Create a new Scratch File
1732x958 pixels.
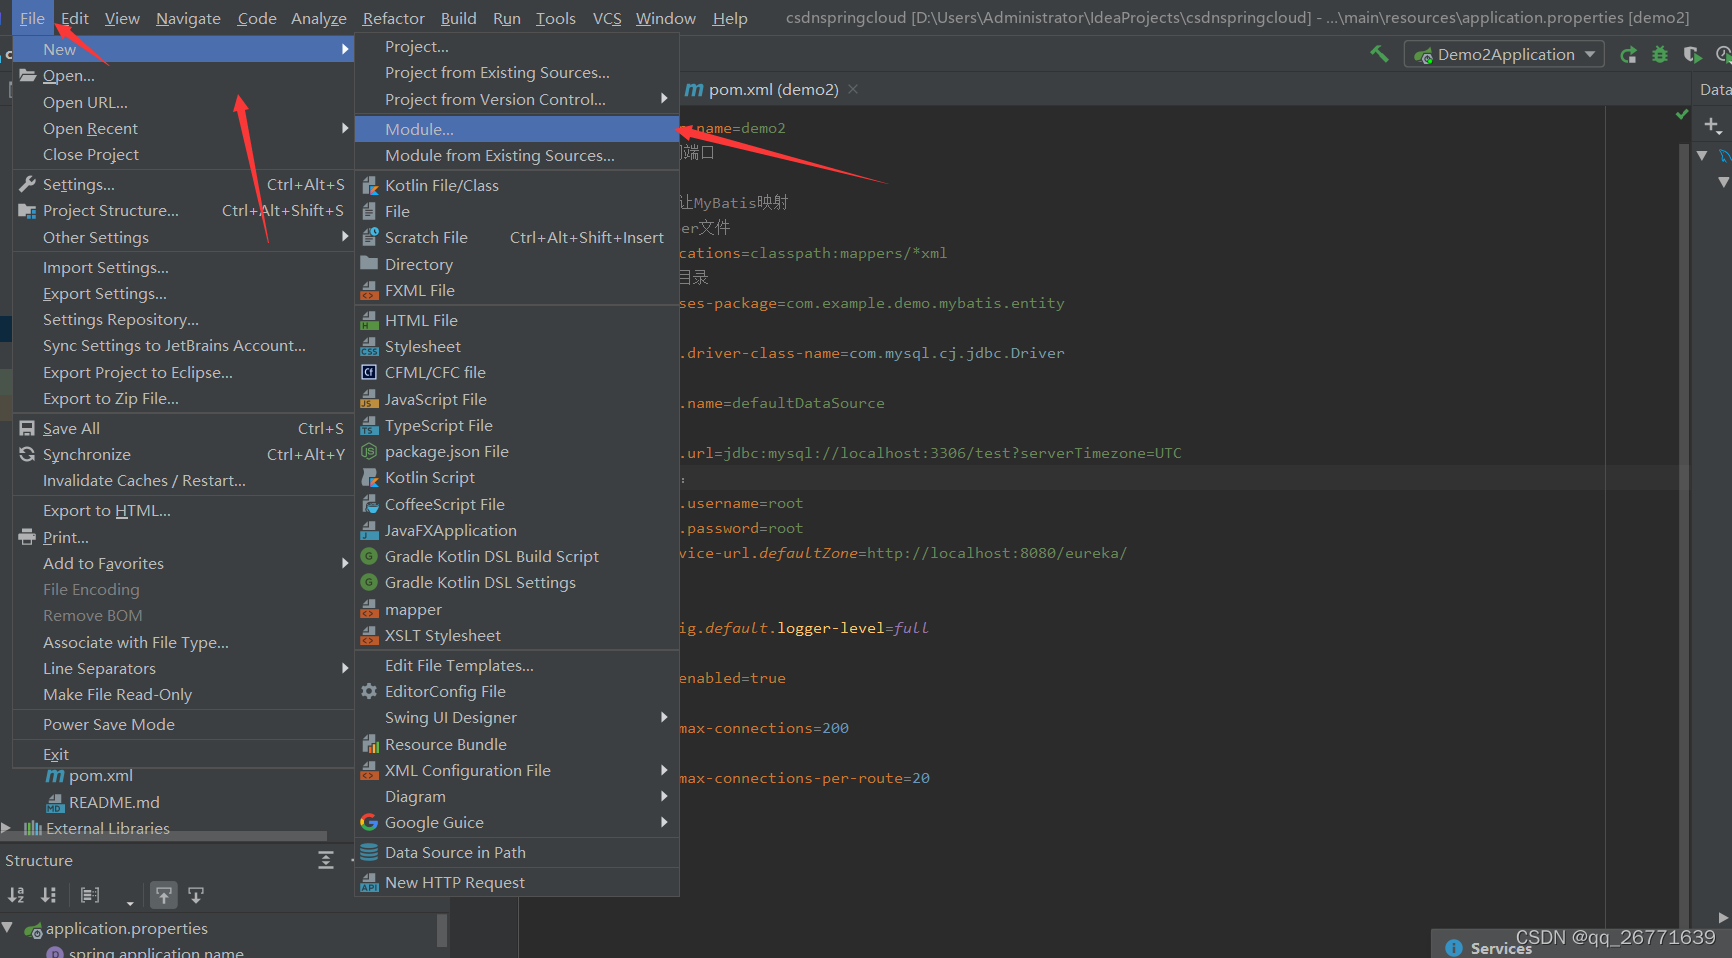517,237
